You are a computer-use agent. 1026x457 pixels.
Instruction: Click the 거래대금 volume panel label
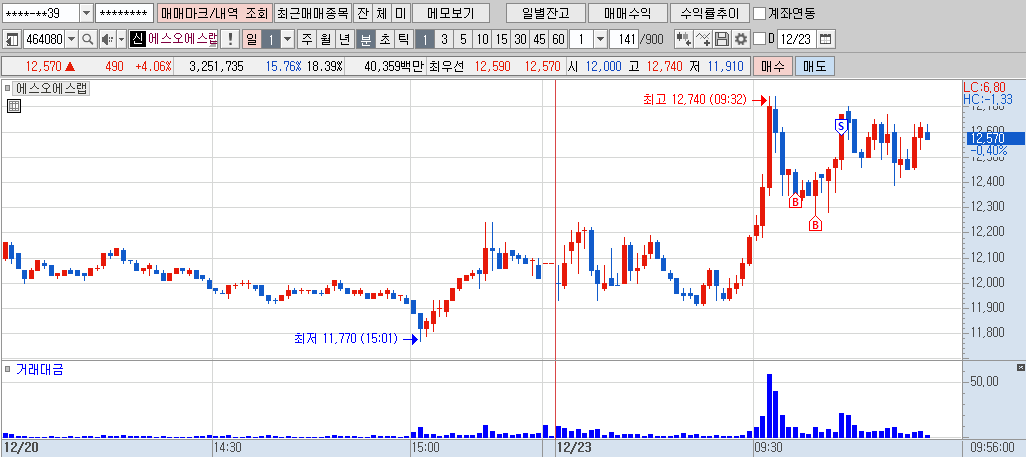coord(39,370)
